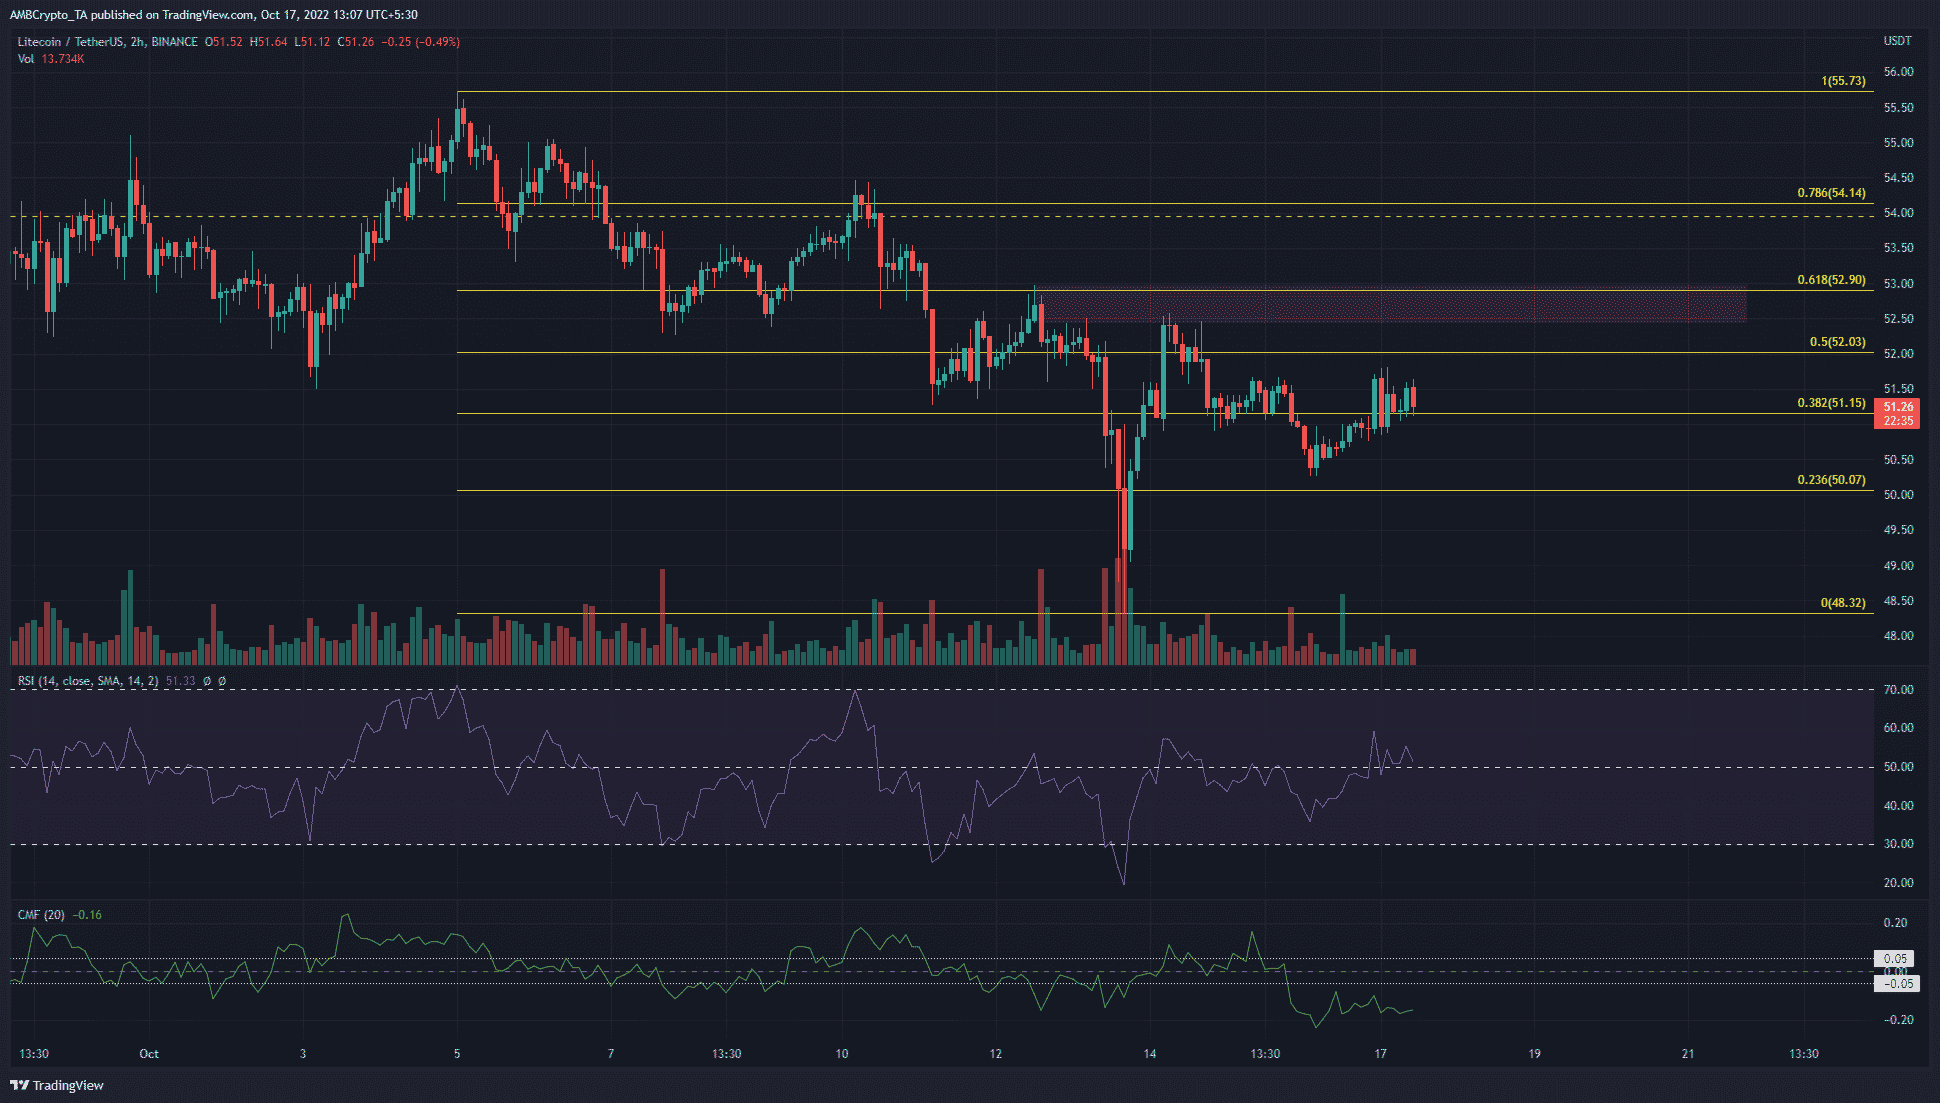Select the 30.00 level on RSI axis
Screen dimensions: 1940x1103
pyautogui.click(x=1898, y=844)
